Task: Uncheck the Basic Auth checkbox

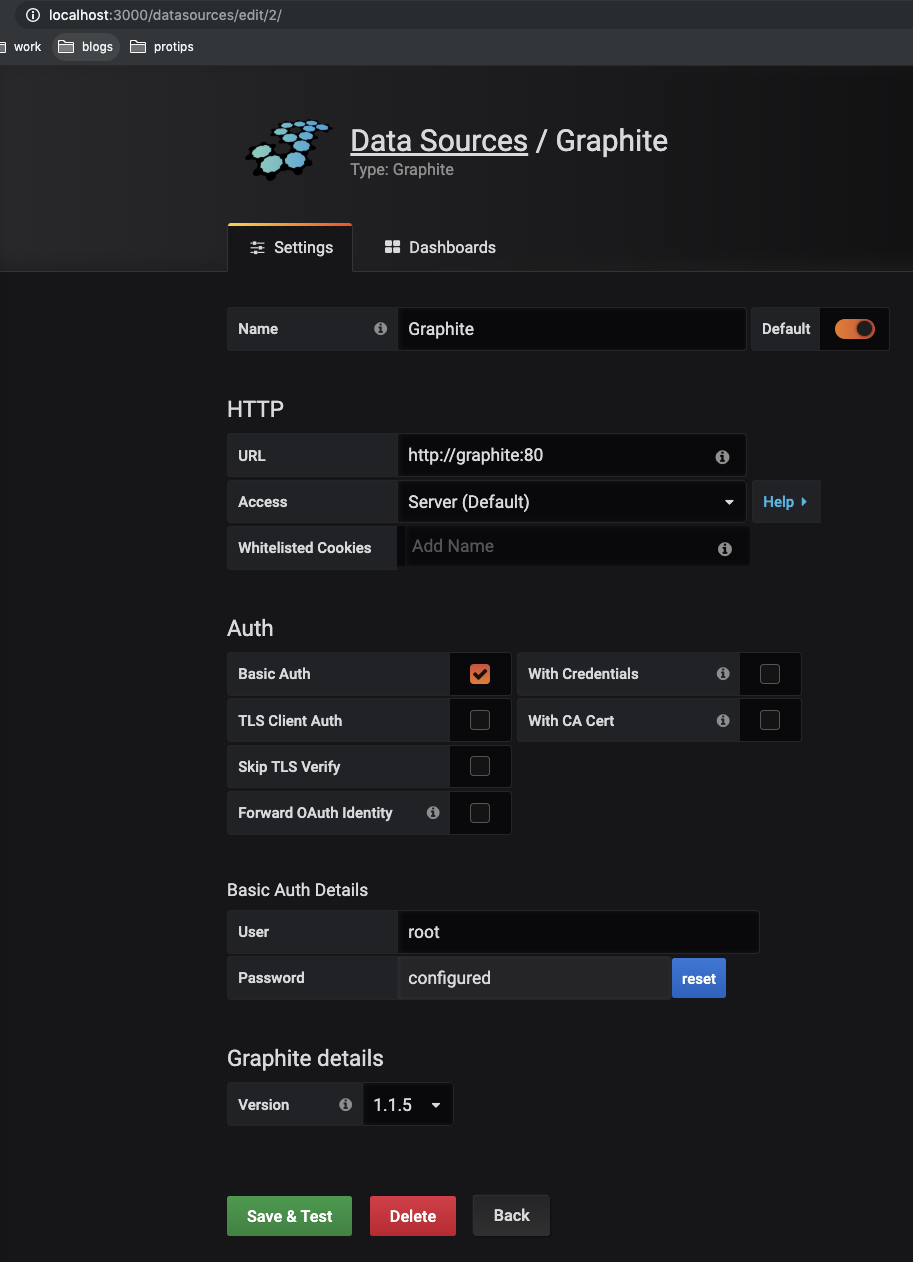Action: (480, 674)
